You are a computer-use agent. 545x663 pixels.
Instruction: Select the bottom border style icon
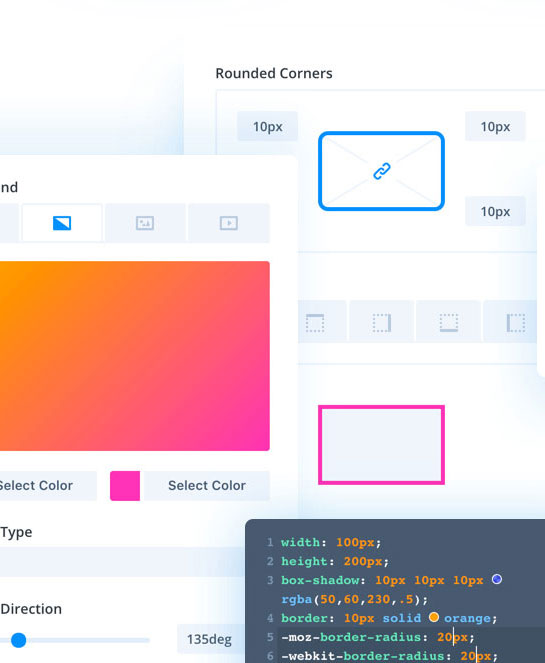tap(449, 323)
